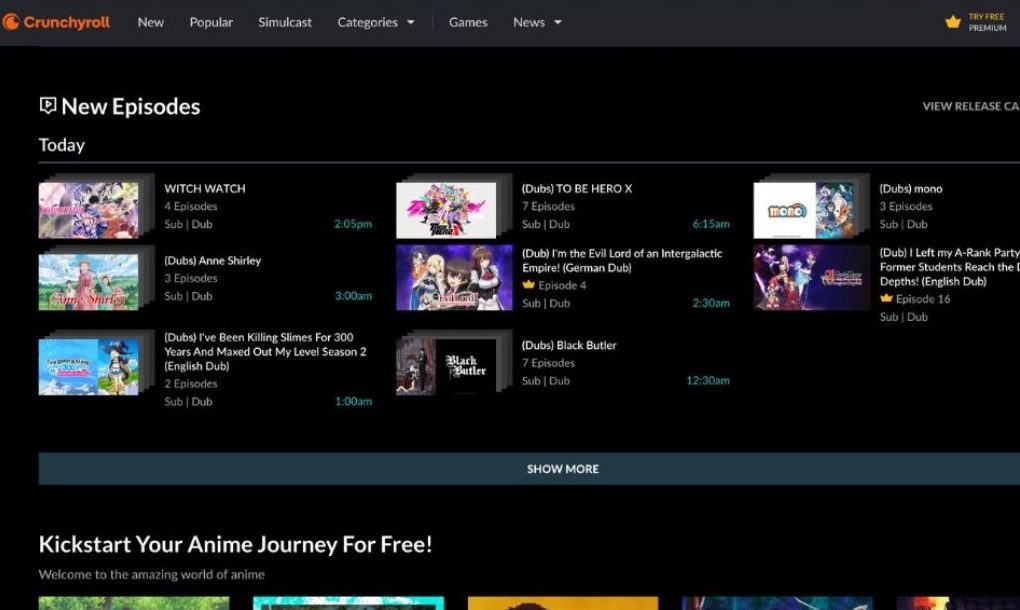Open the (Dubs) Black Butler title

point(569,345)
